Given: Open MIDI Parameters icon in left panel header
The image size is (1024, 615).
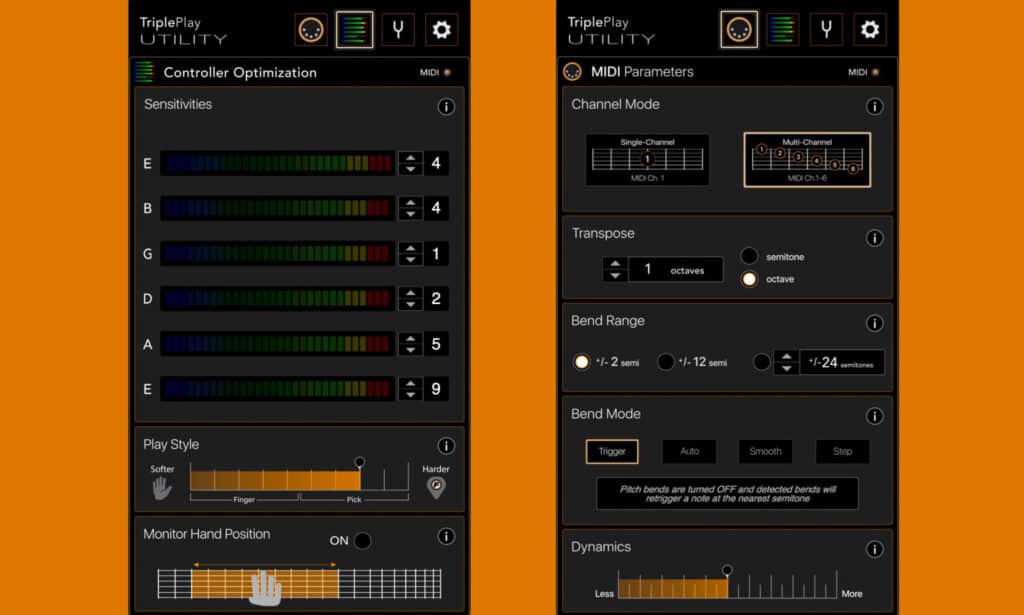Looking at the screenshot, I should [x=311, y=29].
